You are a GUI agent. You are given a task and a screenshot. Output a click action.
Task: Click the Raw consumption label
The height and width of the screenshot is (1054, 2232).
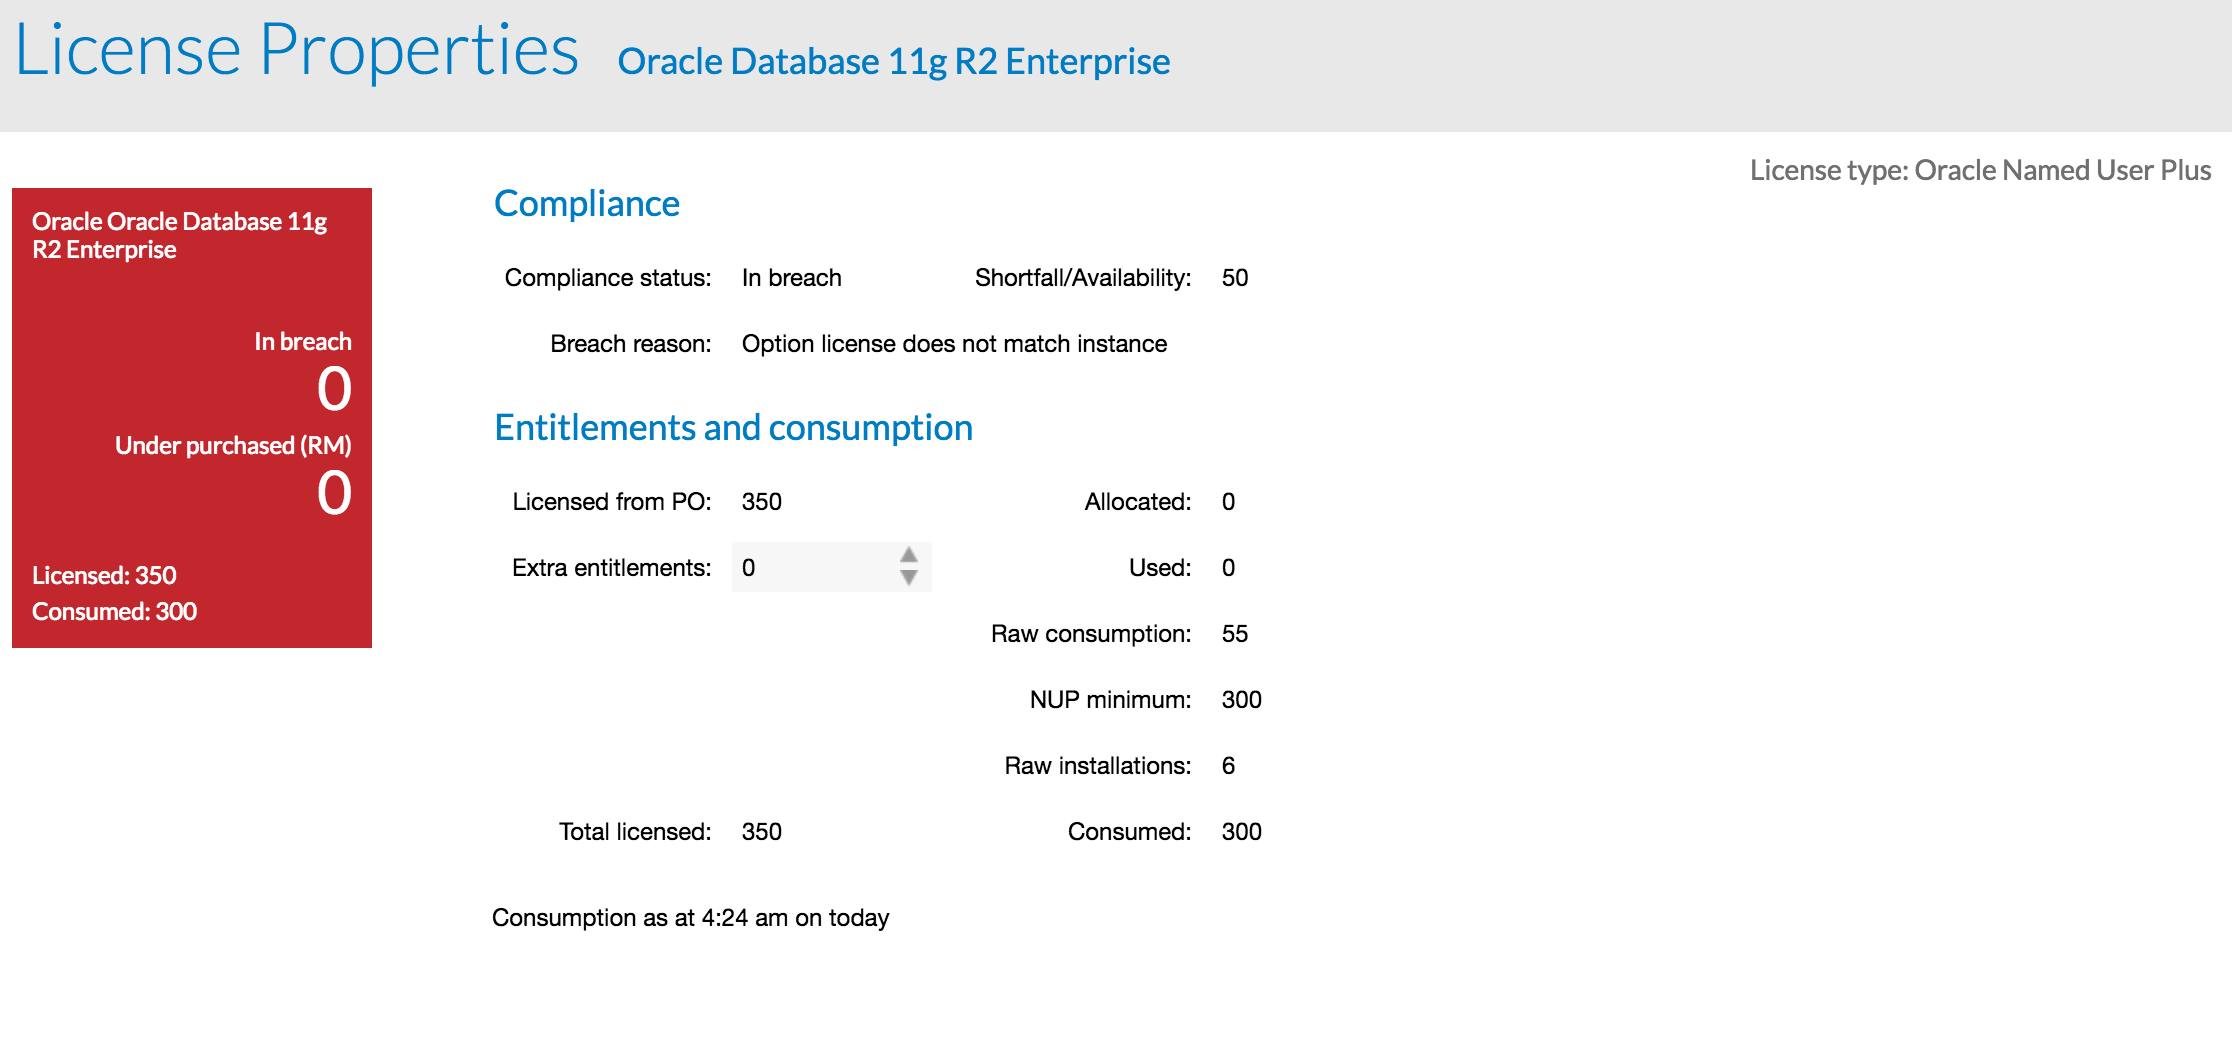(1090, 634)
